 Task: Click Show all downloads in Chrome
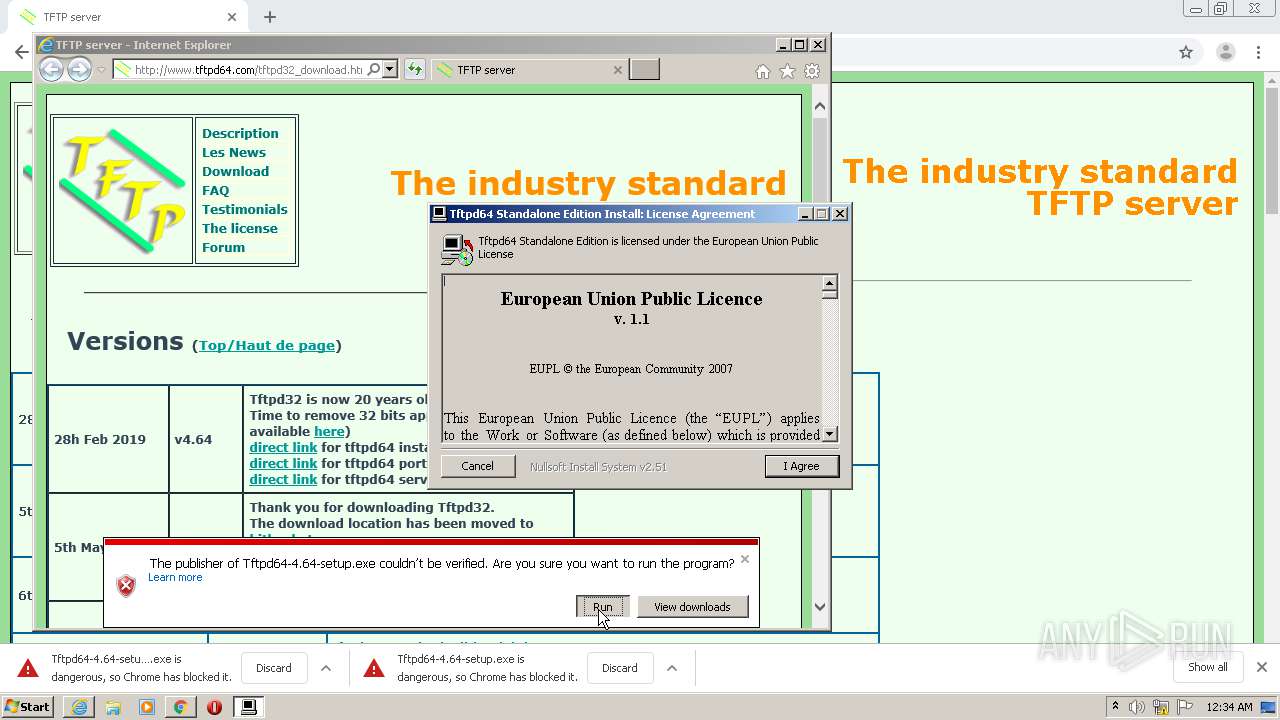[x=1208, y=667]
